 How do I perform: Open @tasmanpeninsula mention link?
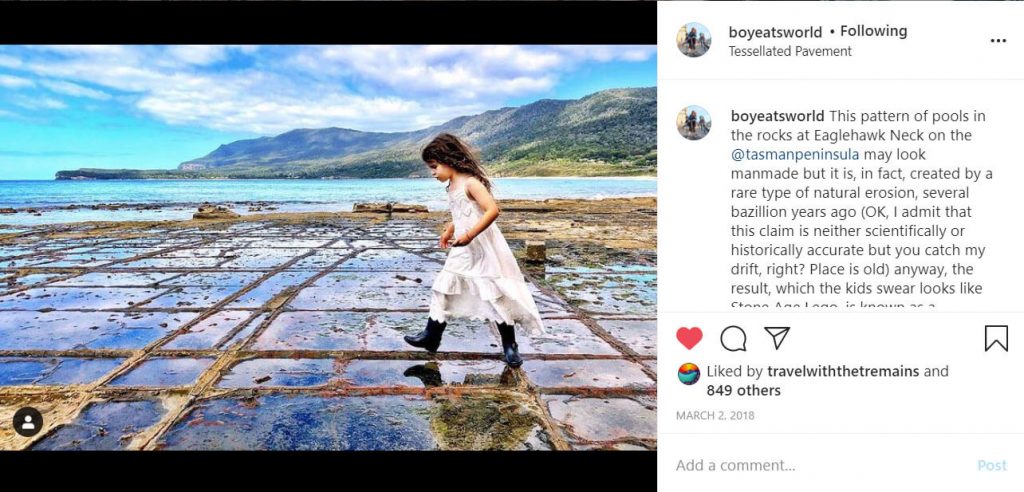point(795,155)
